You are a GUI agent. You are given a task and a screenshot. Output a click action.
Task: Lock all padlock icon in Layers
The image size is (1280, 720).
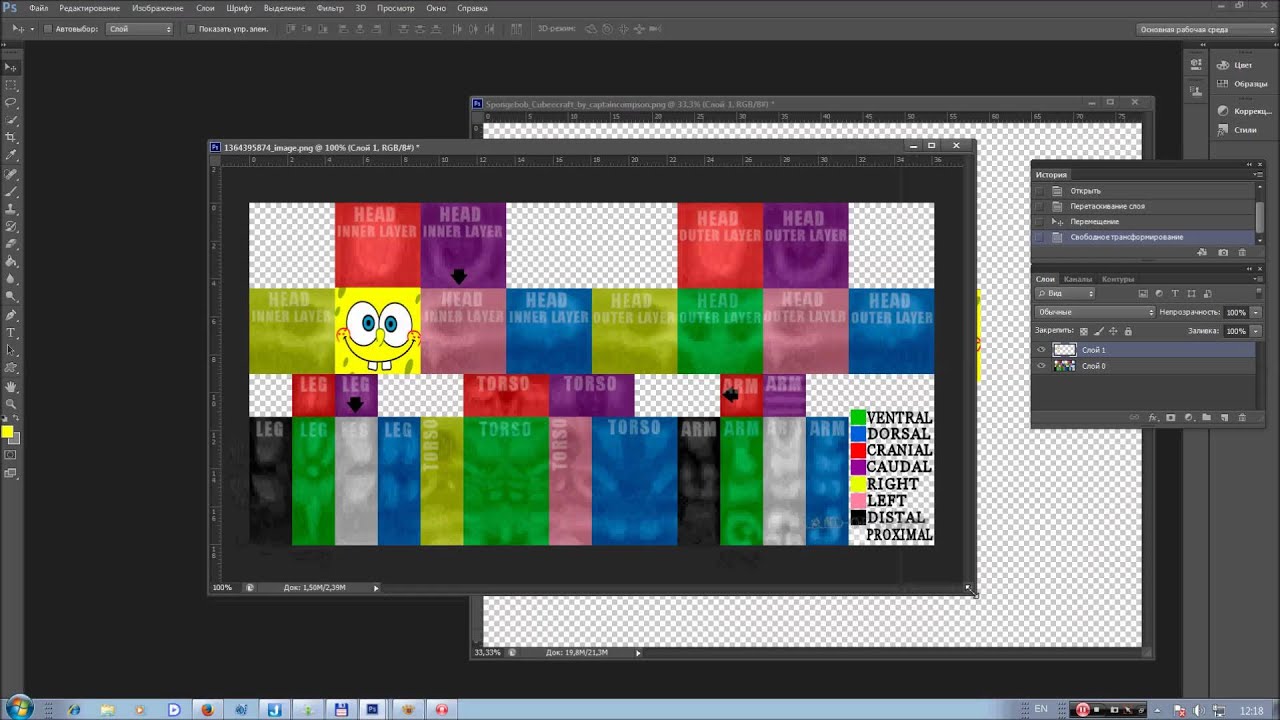[1128, 331]
